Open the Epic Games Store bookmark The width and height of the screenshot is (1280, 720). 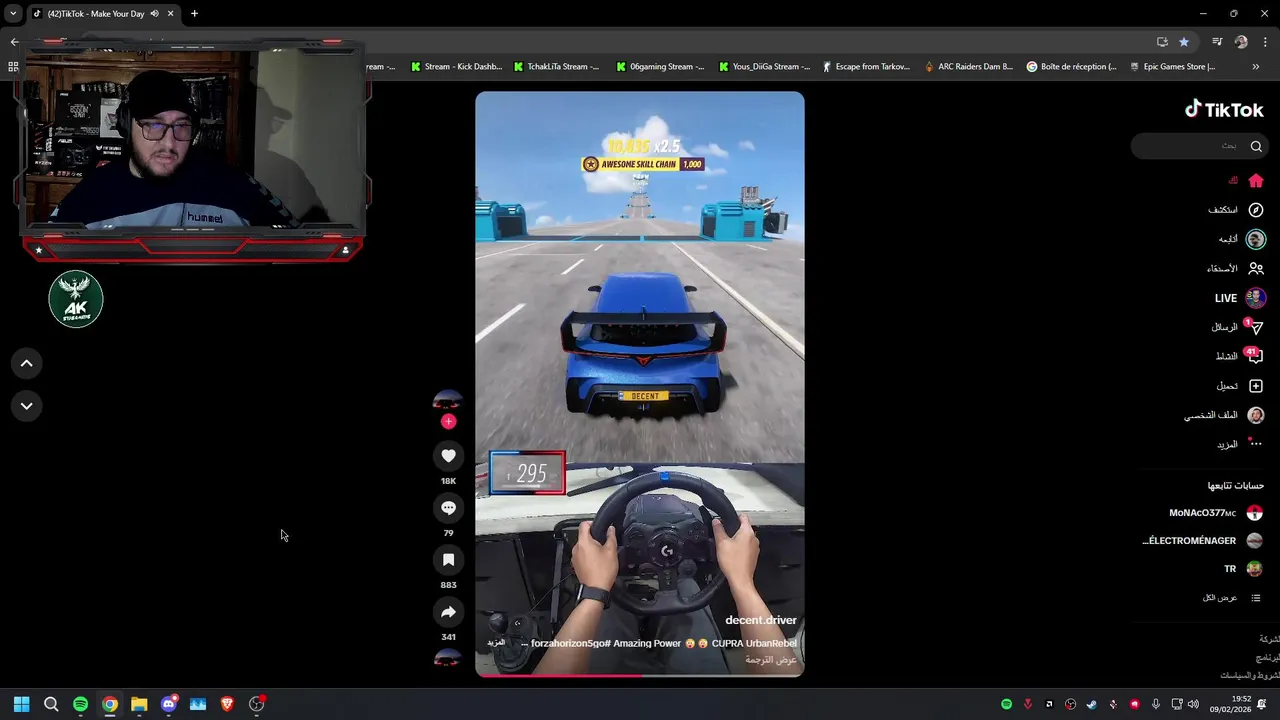(1173, 67)
